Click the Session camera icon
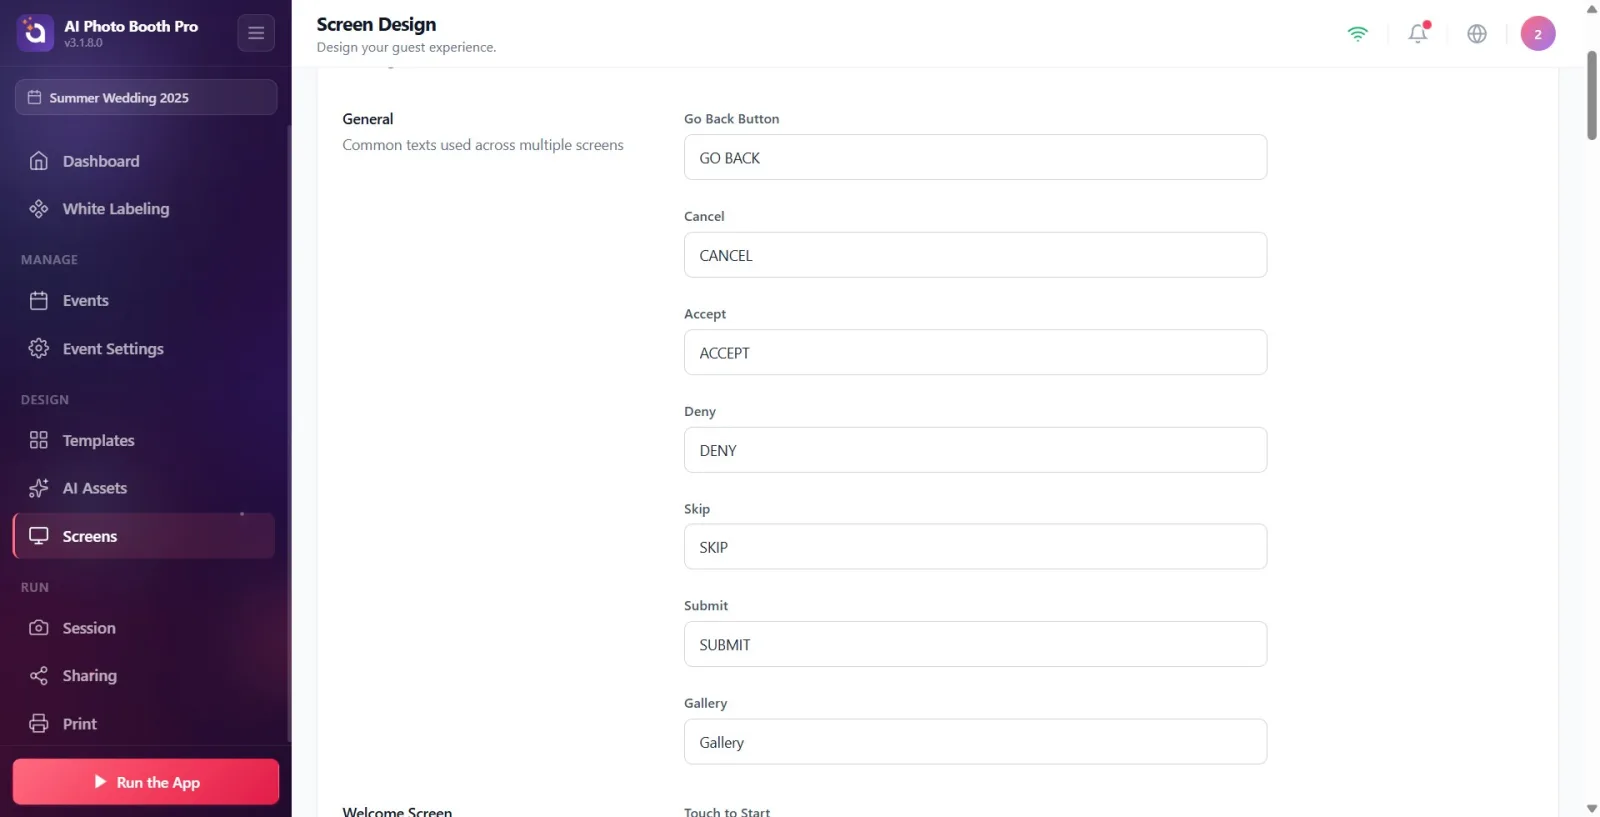The width and height of the screenshot is (1600, 817). click(39, 628)
